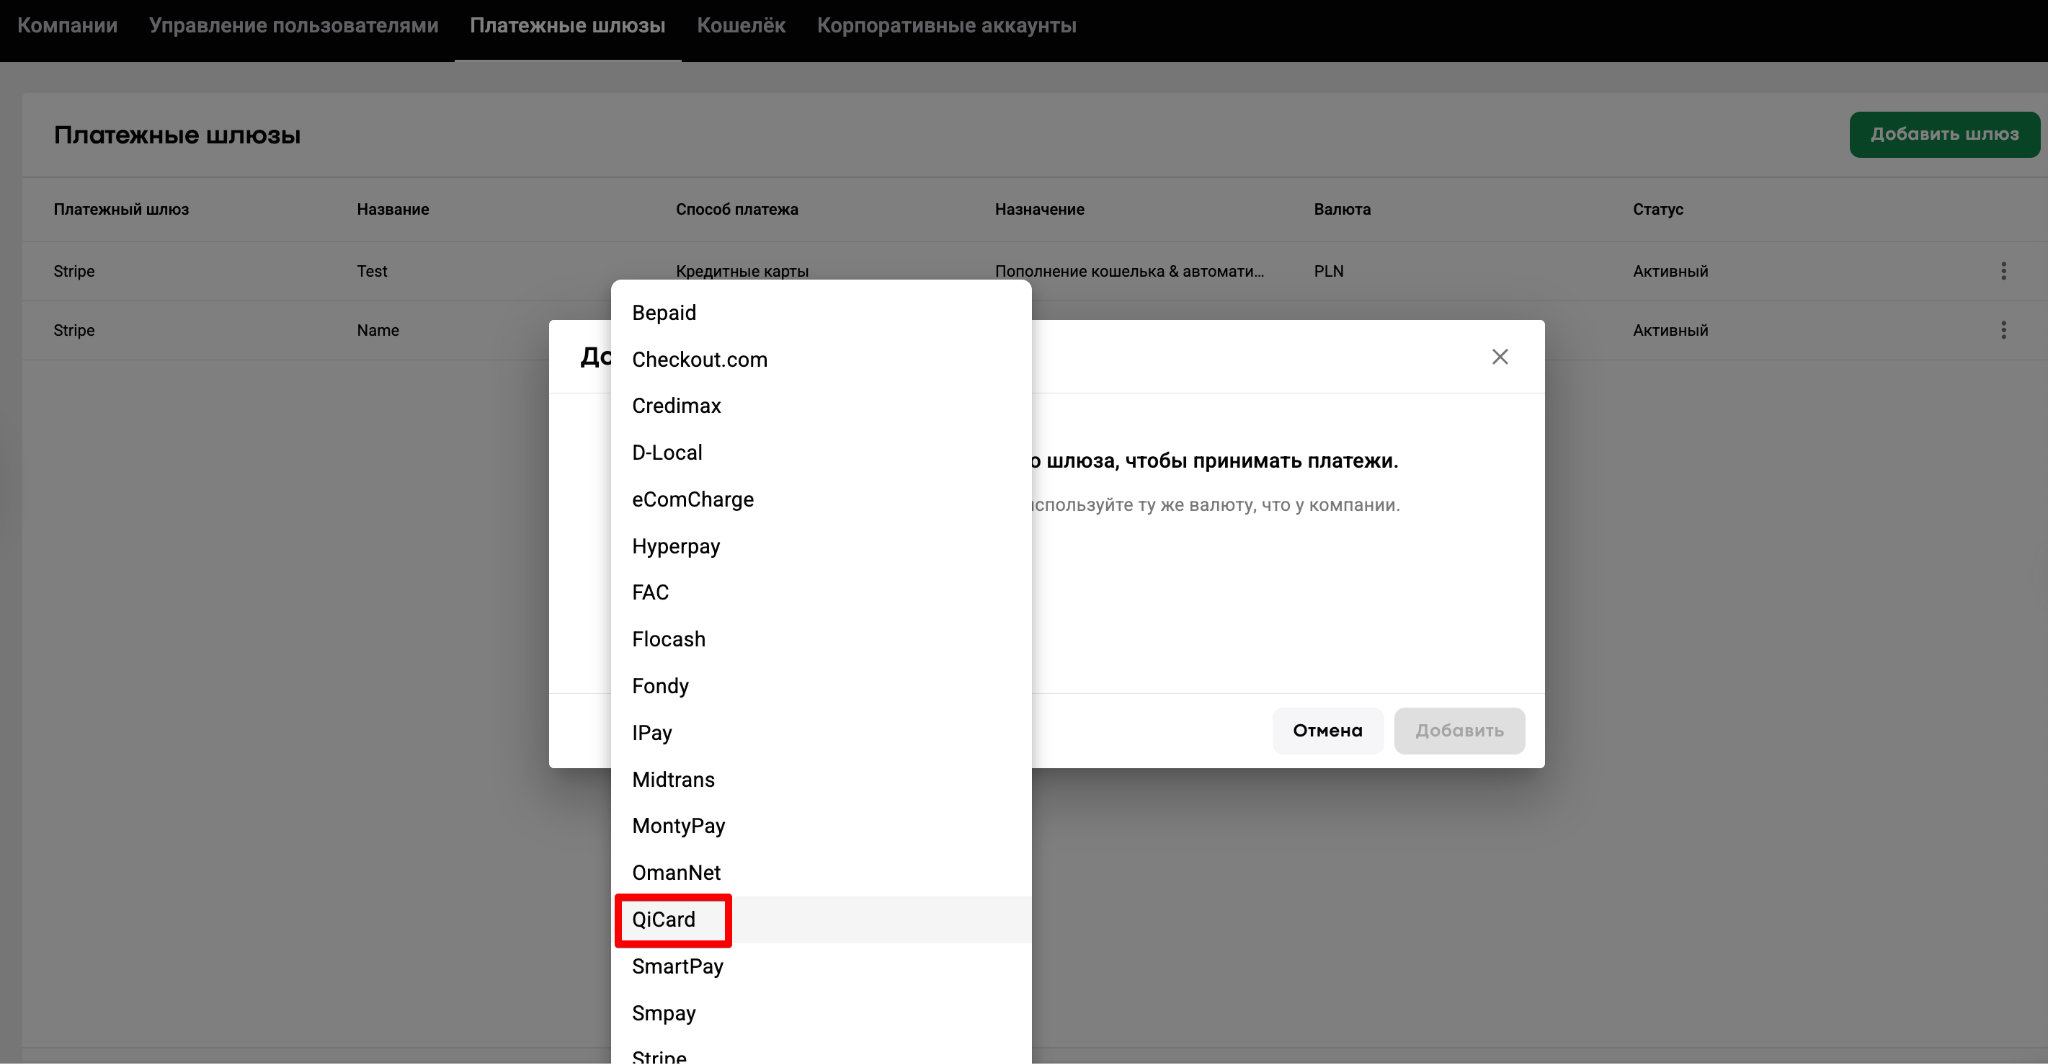Open the Платежные шлюзы tab
The height and width of the screenshot is (1064, 2048).
pos(567,26)
